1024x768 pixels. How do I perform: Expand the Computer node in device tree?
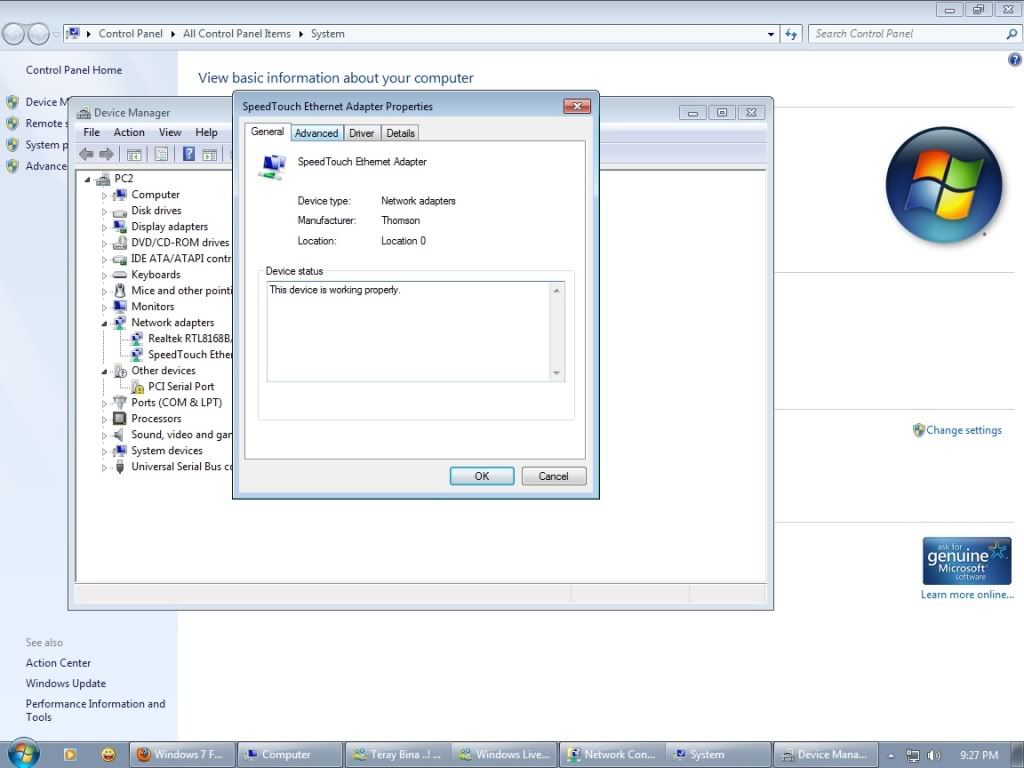104,195
